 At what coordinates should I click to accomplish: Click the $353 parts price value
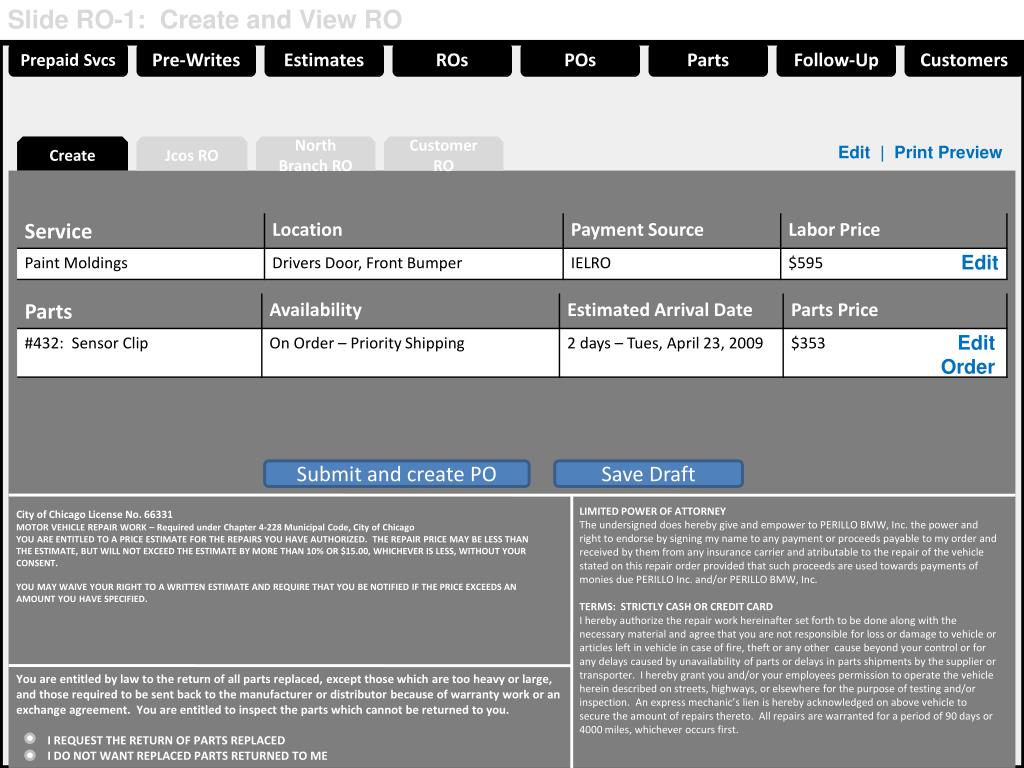[808, 344]
